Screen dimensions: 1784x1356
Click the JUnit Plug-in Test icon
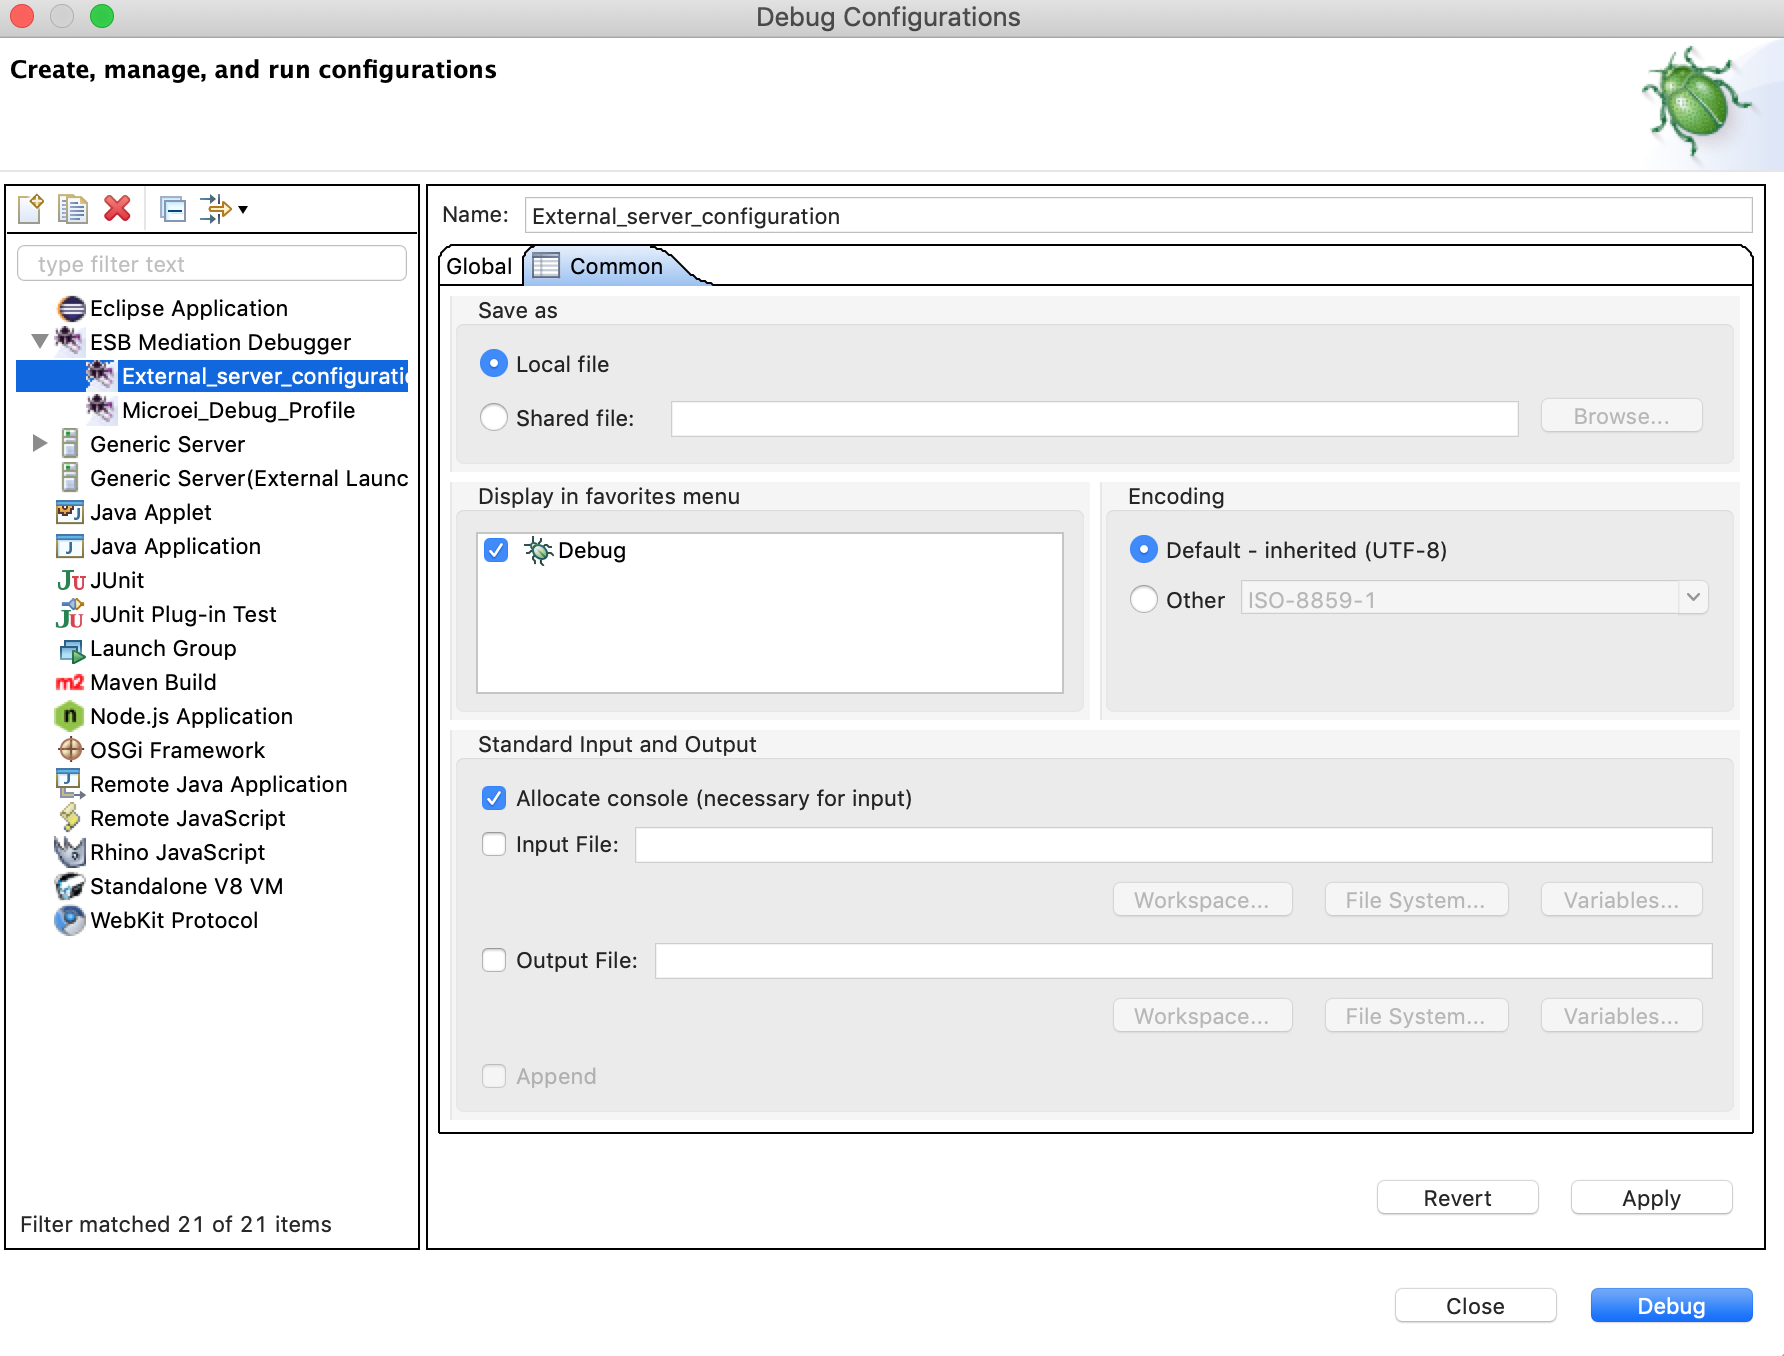pyautogui.click(x=70, y=614)
